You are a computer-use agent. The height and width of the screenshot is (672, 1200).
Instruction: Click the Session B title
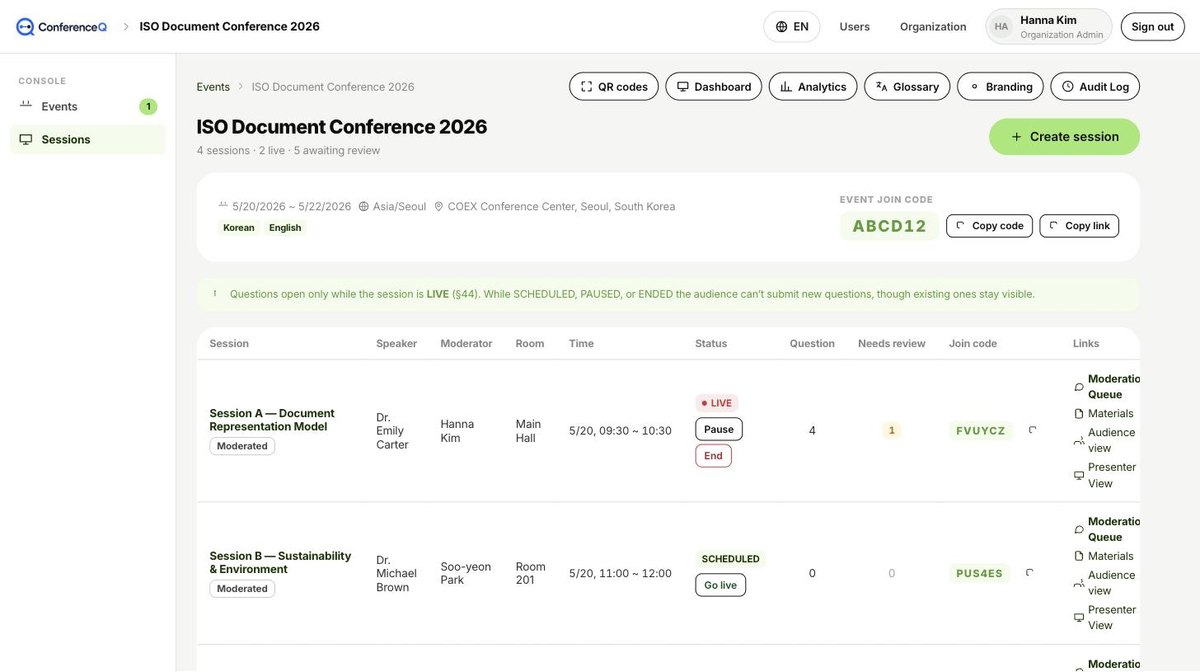[x=280, y=562]
